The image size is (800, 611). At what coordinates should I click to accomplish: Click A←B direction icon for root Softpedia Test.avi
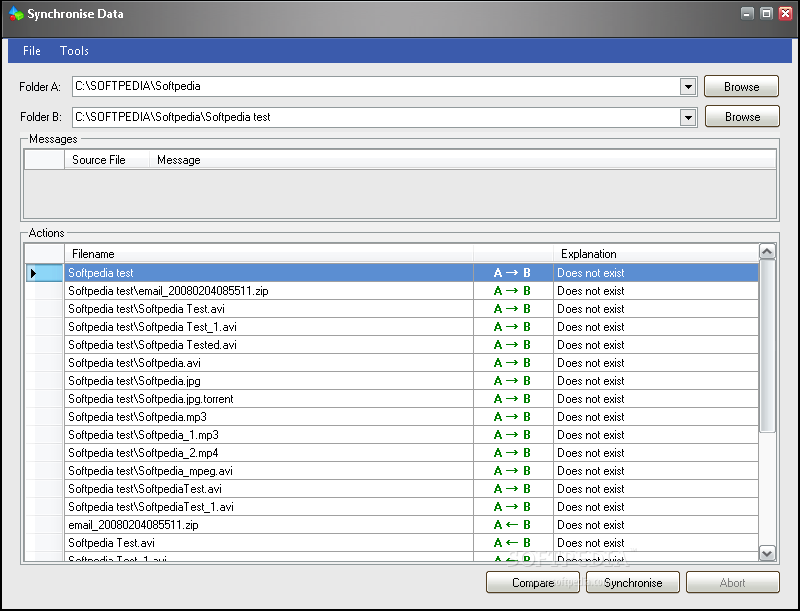tap(512, 543)
